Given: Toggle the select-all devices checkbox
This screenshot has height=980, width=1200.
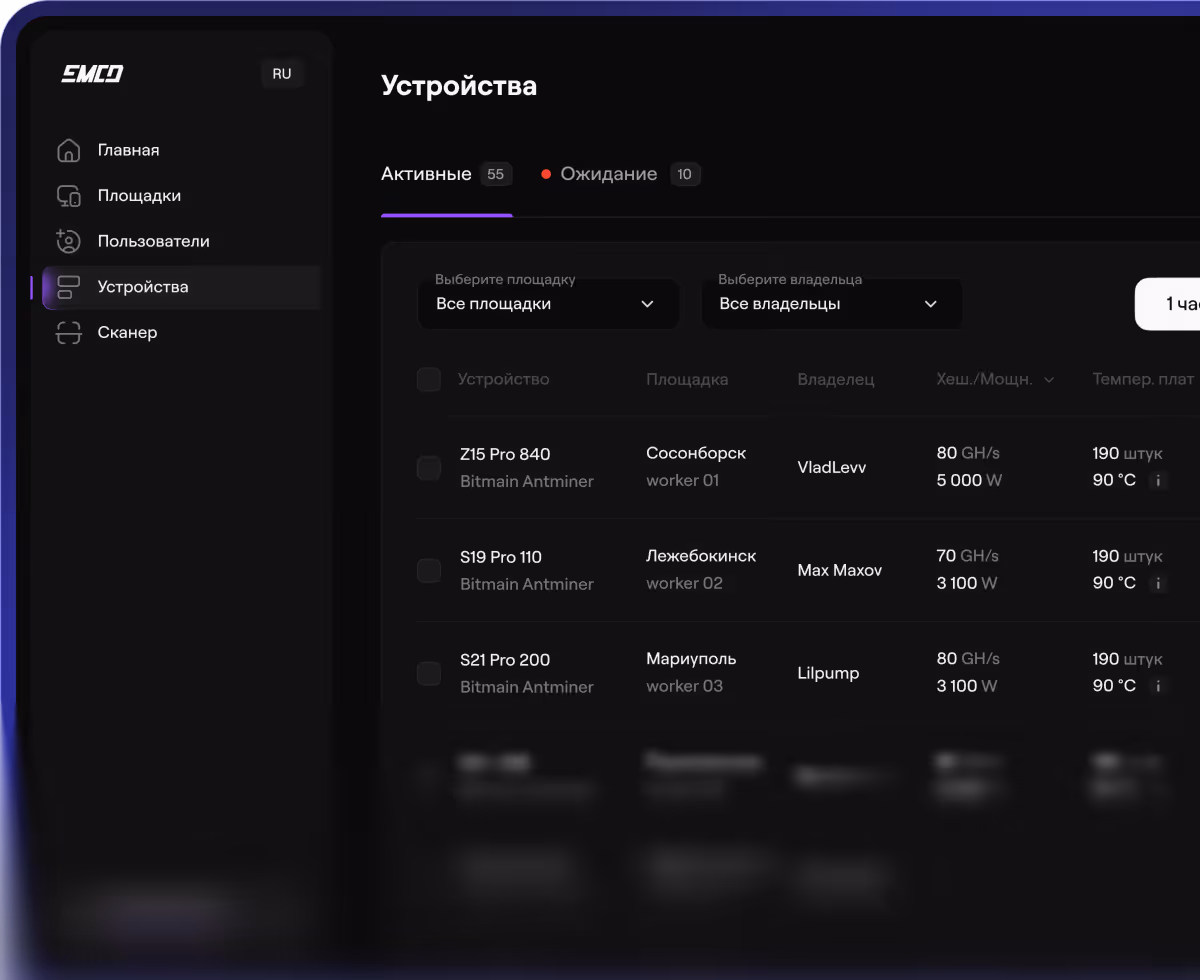Looking at the screenshot, I should click(x=429, y=379).
